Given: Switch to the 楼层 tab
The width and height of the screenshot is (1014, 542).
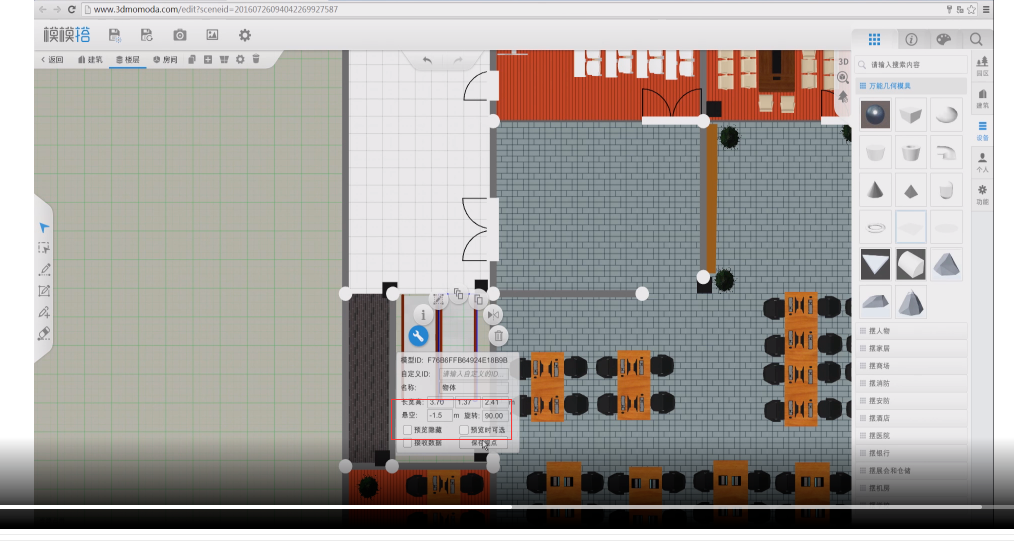Looking at the screenshot, I should click(x=127, y=60).
